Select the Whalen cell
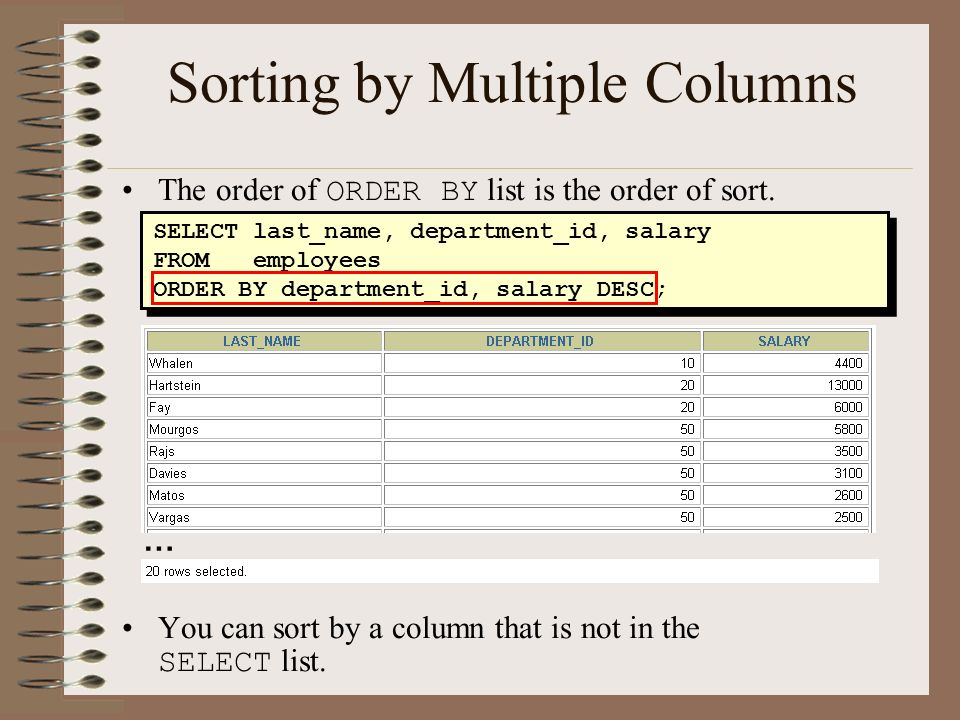Screen dimensions: 960x720 [x=264, y=363]
